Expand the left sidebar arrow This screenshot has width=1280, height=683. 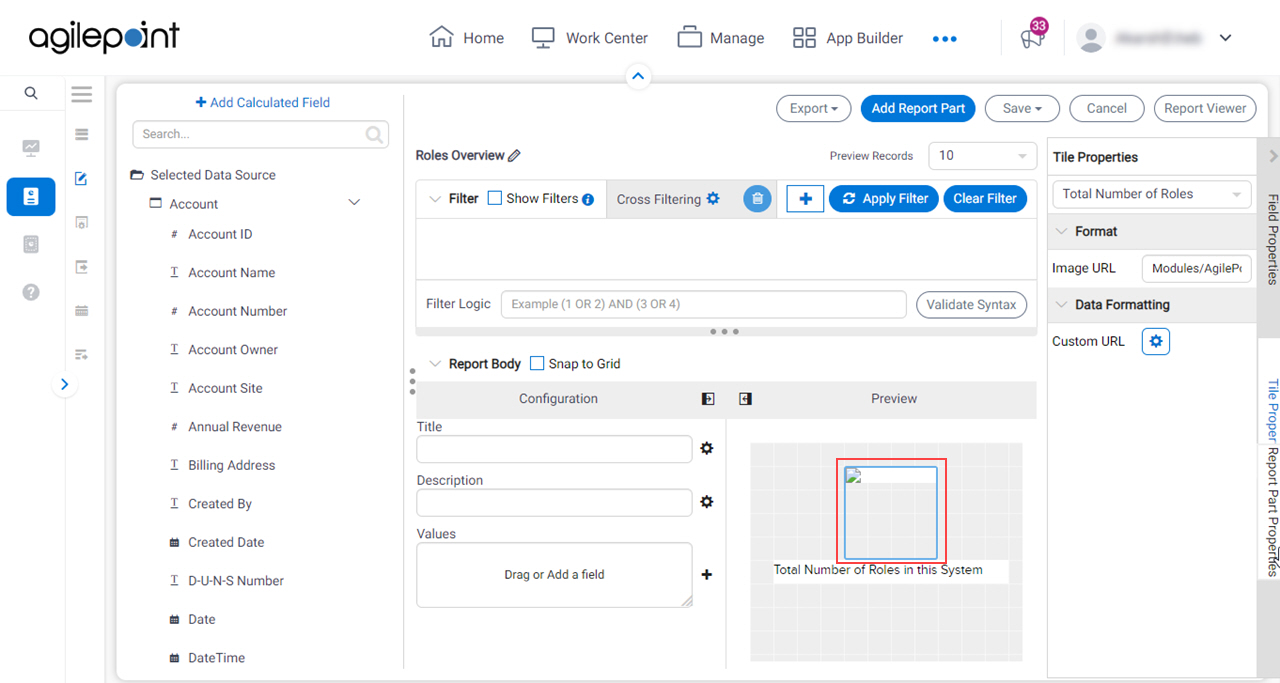[x=64, y=384]
